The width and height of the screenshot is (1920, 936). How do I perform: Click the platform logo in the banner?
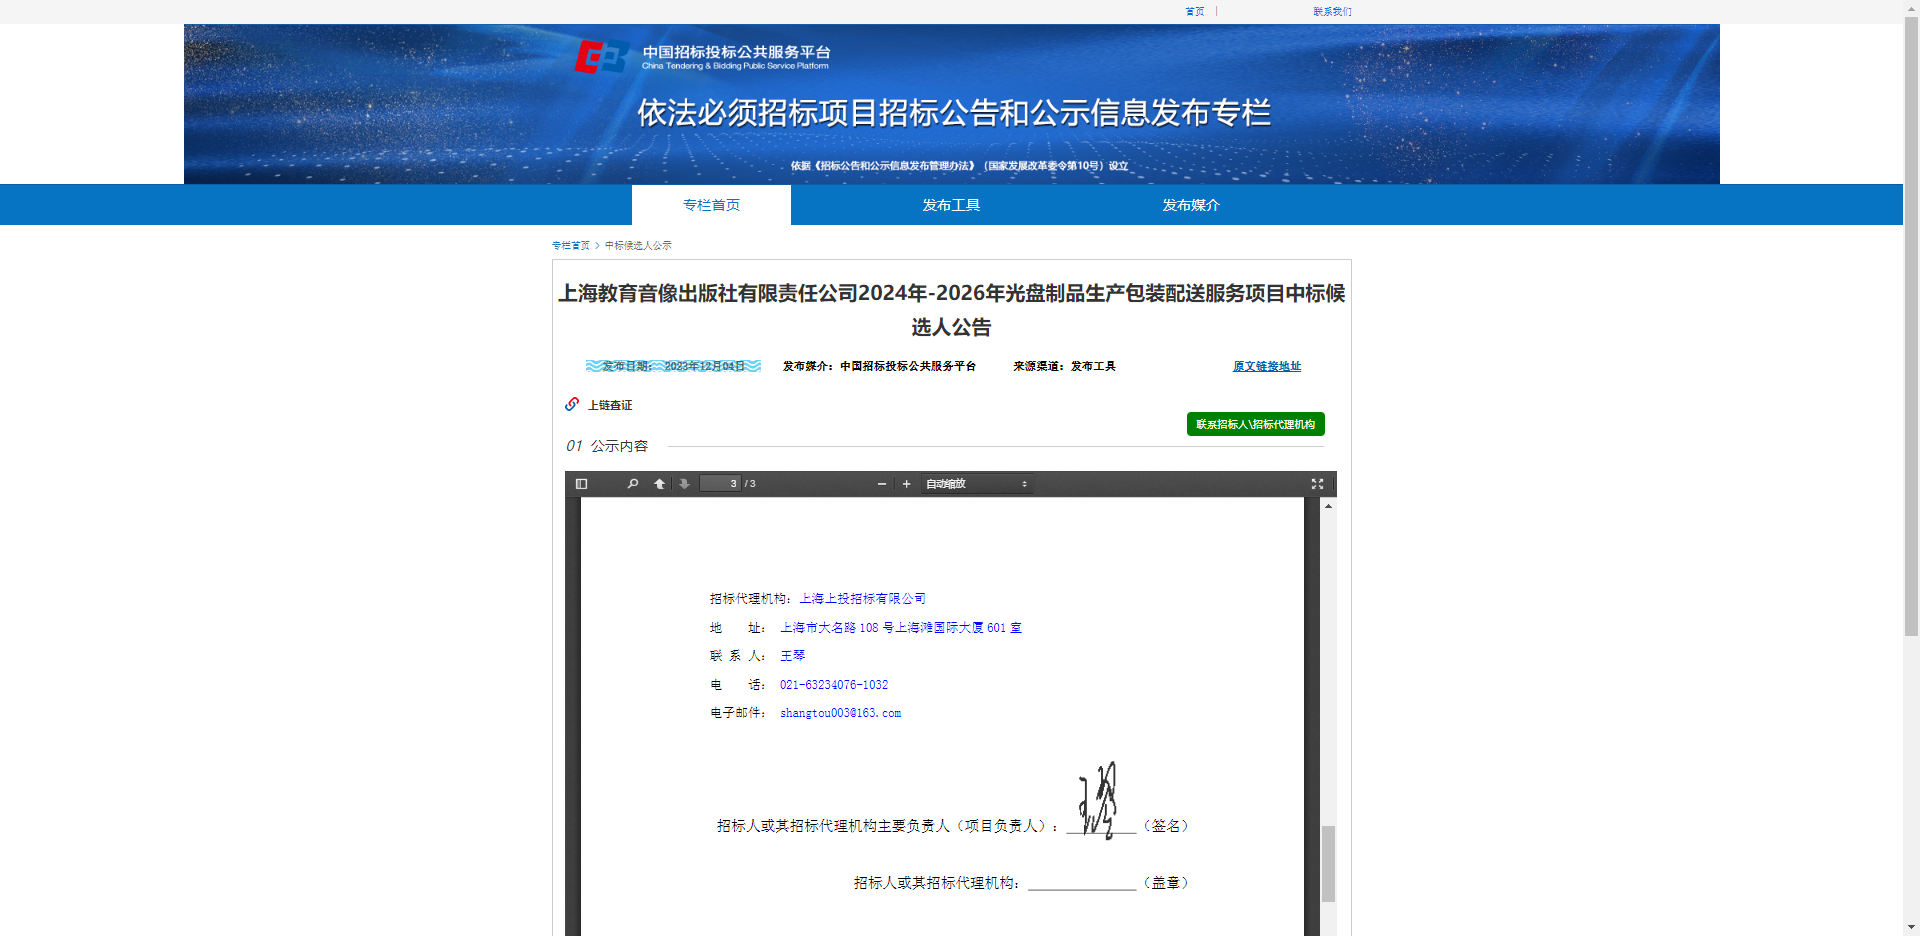(x=601, y=57)
